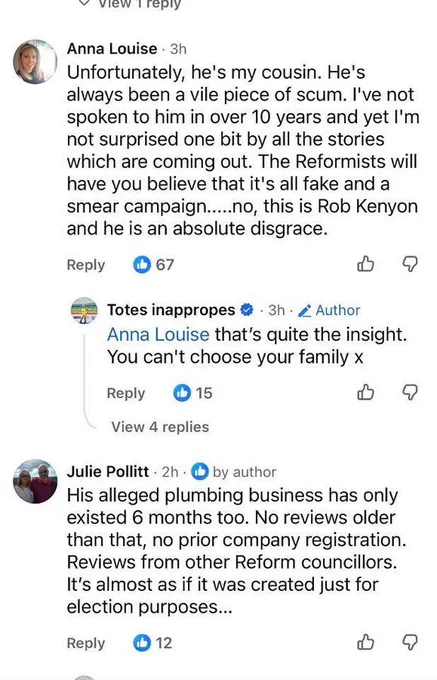Like Anna Louise's comment with thumbs up
Image resolution: width=437 pixels, height=680 pixels.
[365, 264]
